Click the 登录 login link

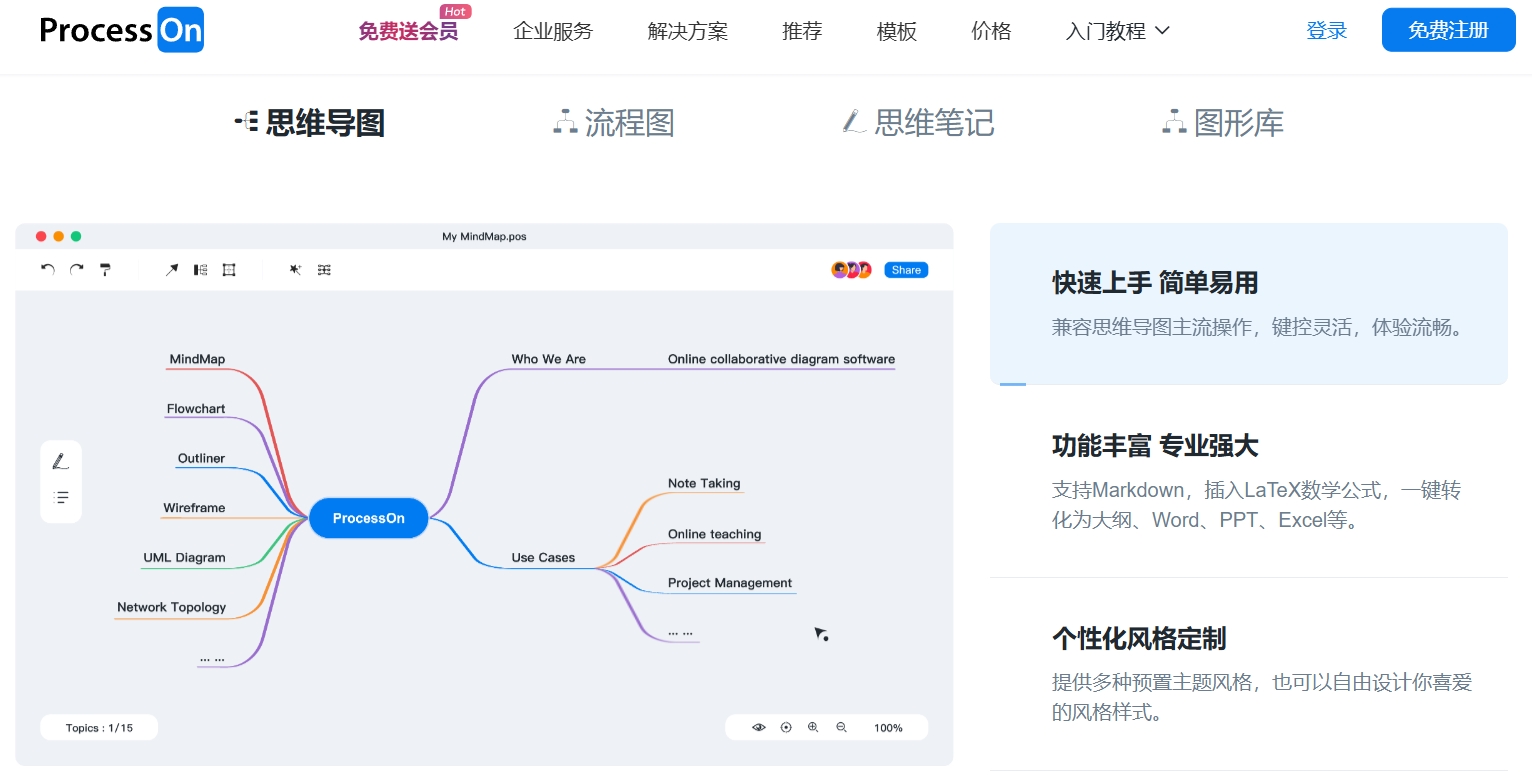pyautogui.click(x=1327, y=31)
